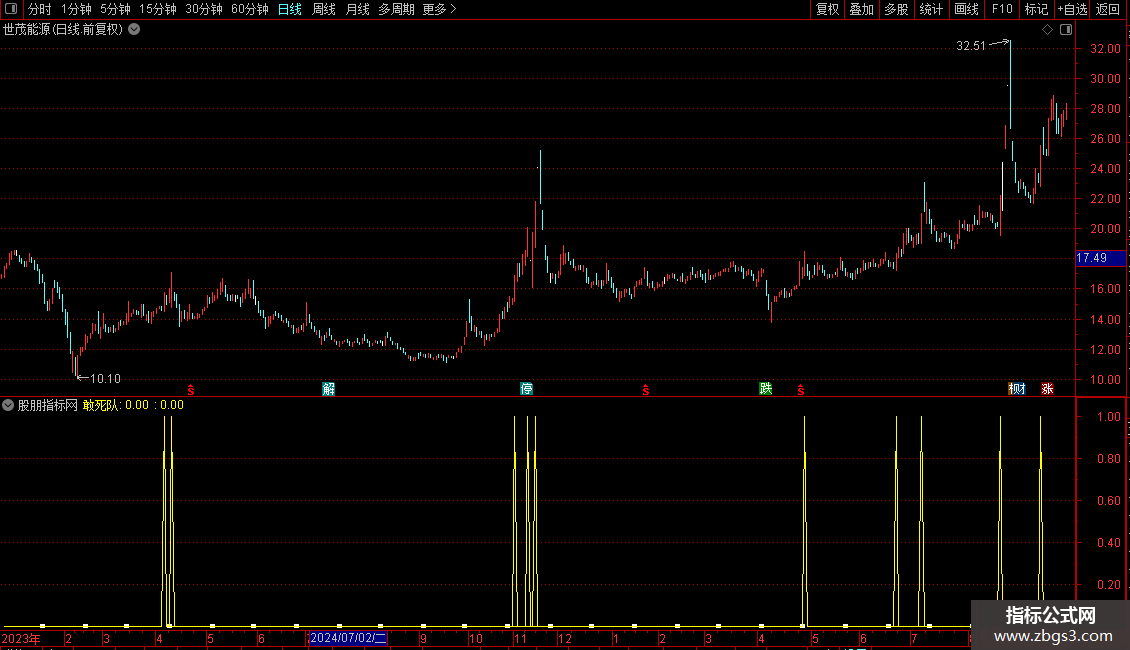The height and width of the screenshot is (650, 1130).
Task: Open the 世茂能源 chart settings dropdown arrow
Action: [x=134, y=30]
